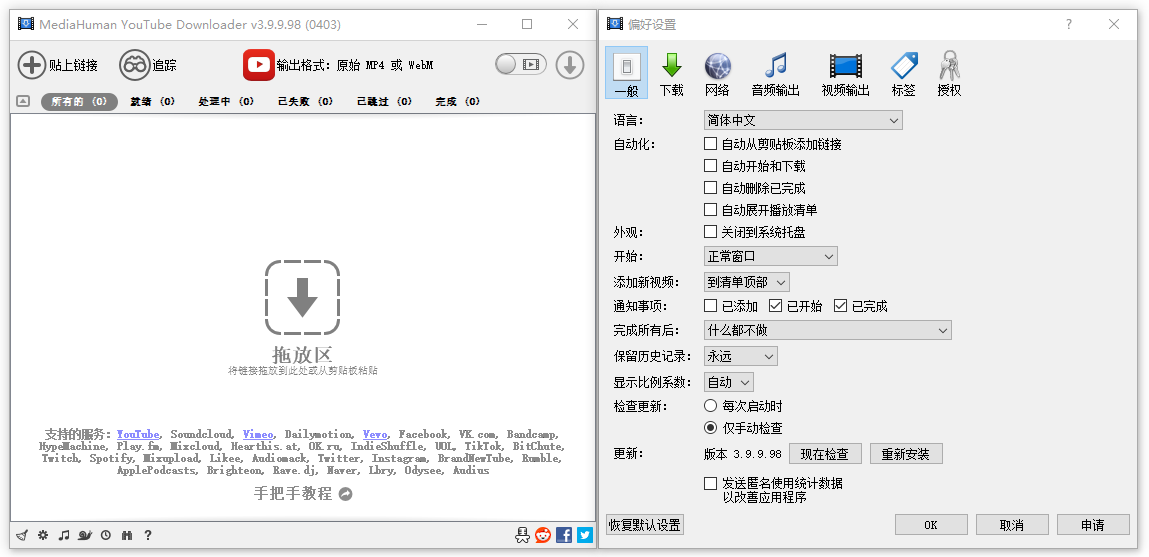
Task: Click the paste link plus icon
Action: coord(32,65)
